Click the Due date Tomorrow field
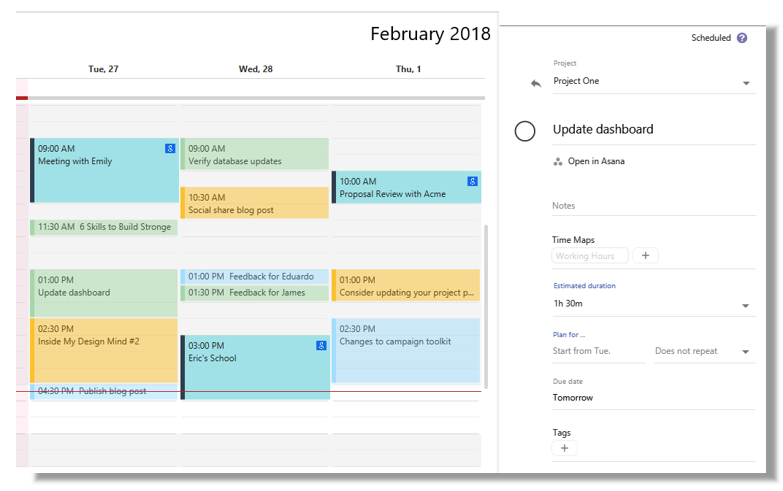The image size is (783, 491). pyautogui.click(x=654, y=398)
